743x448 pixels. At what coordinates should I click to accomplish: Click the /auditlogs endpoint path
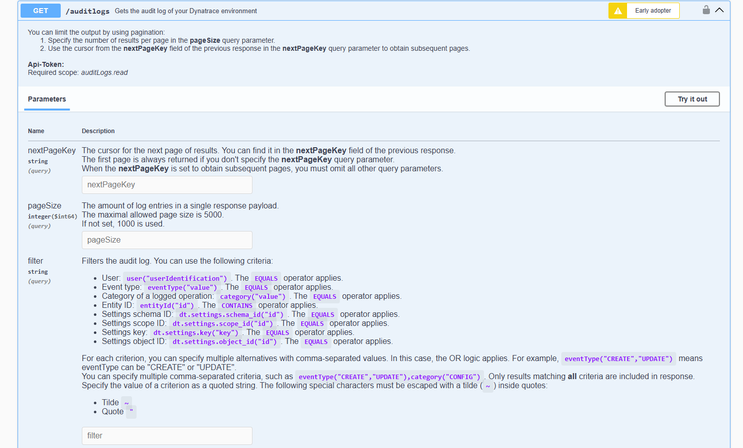pos(87,11)
